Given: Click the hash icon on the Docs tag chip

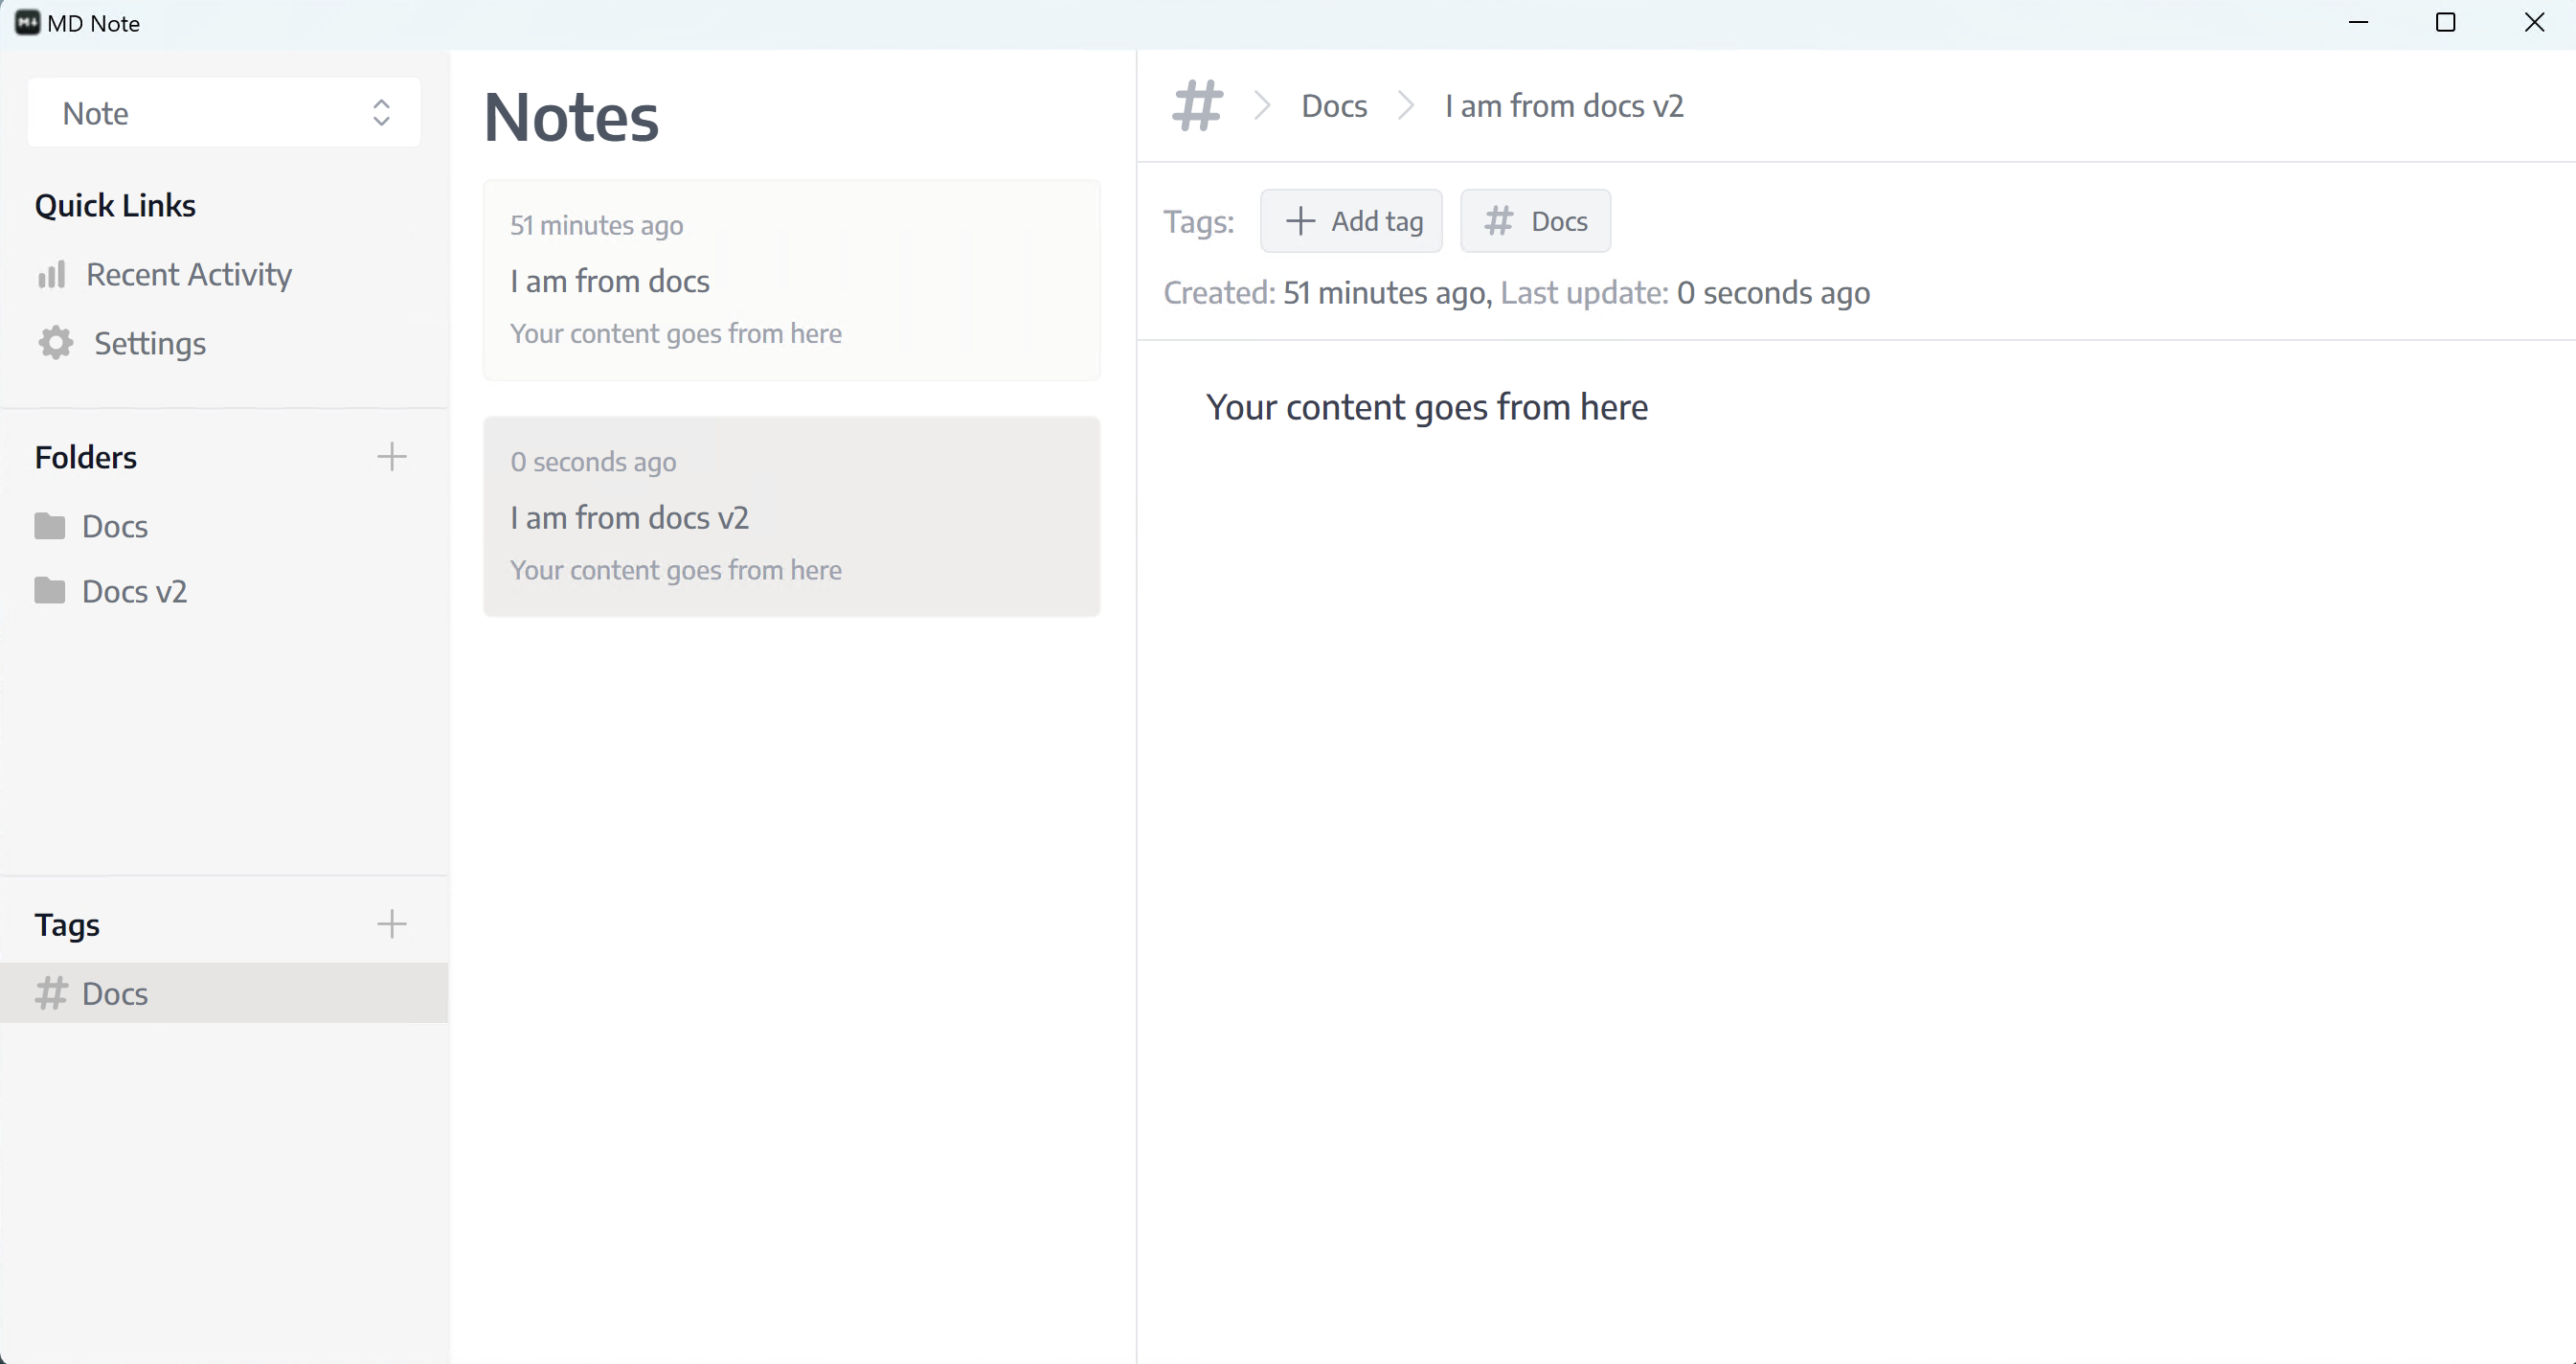Looking at the screenshot, I should [x=1497, y=221].
